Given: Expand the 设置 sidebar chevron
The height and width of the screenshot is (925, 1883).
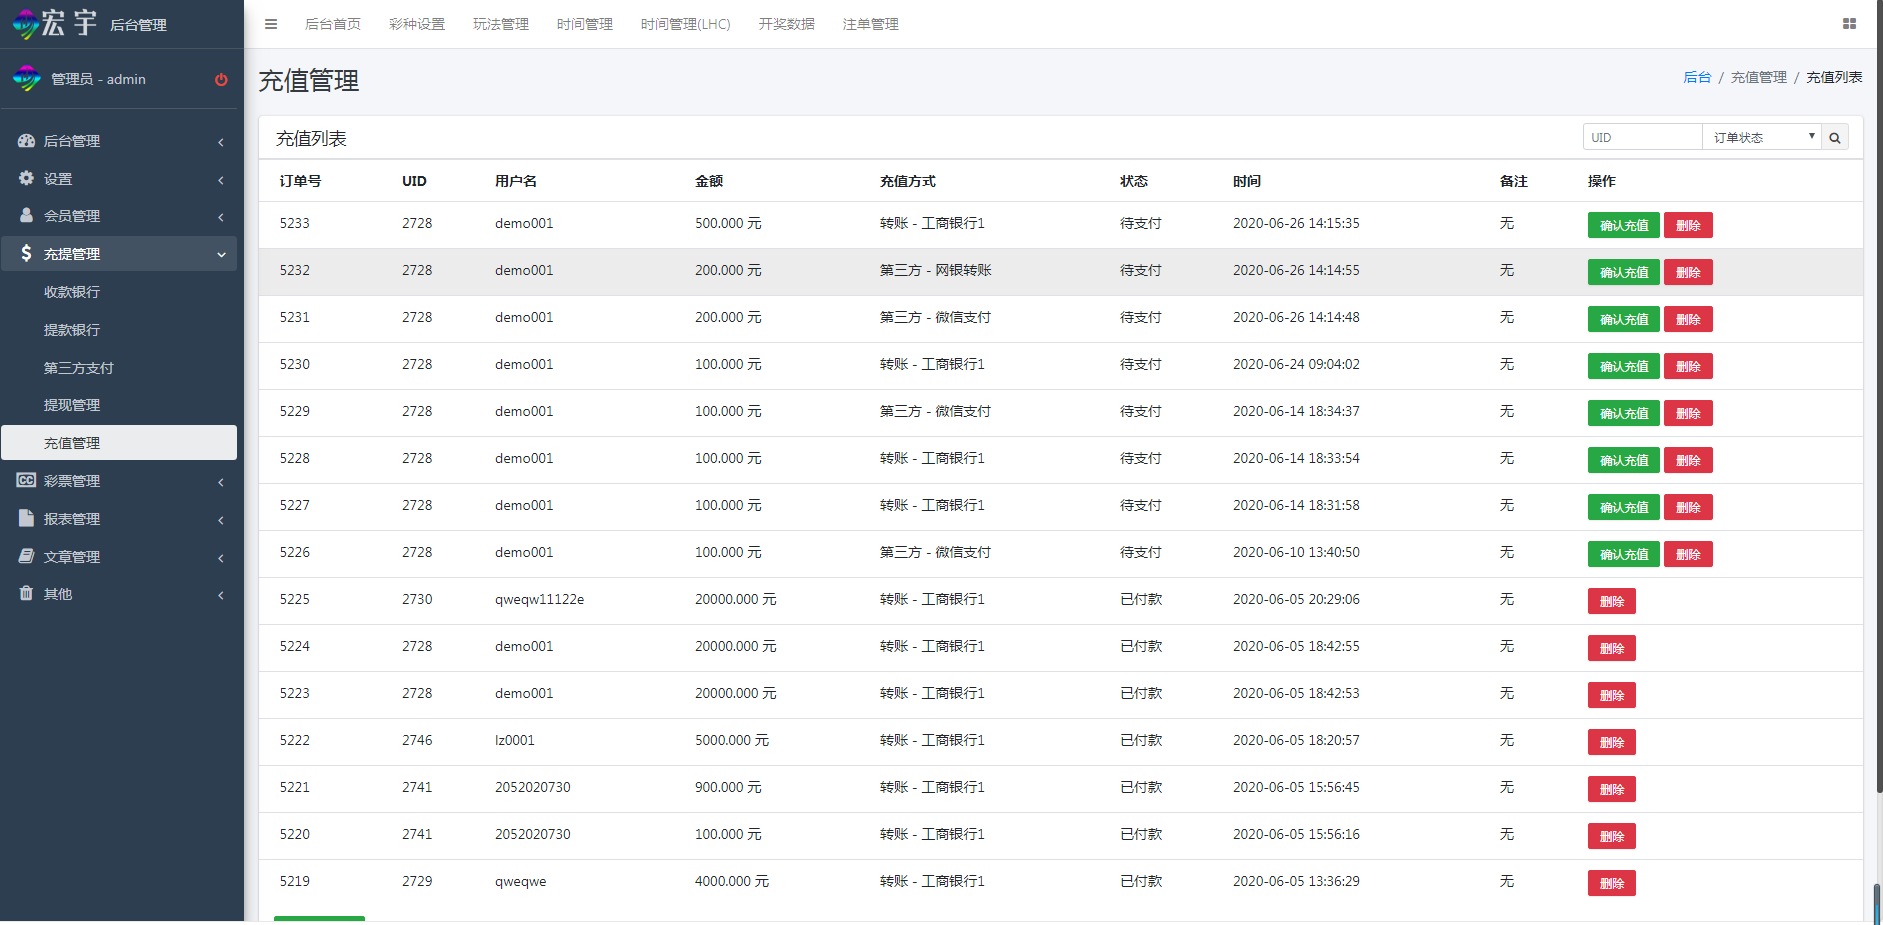Looking at the screenshot, I should click(x=221, y=180).
